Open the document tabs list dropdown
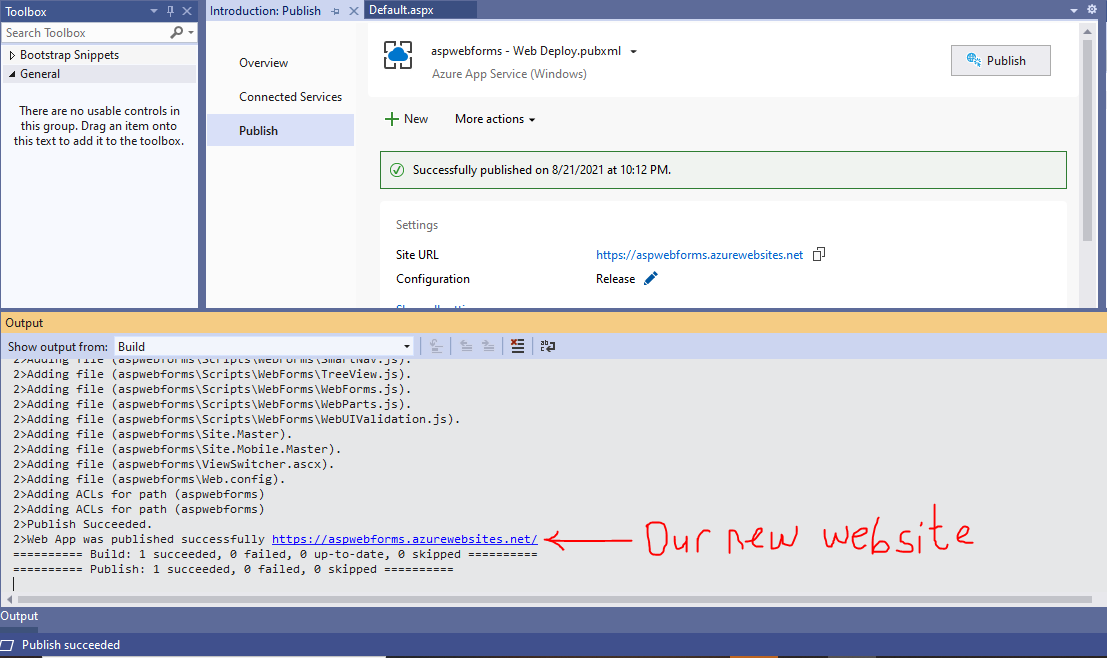The width and height of the screenshot is (1107, 658). point(1074,10)
